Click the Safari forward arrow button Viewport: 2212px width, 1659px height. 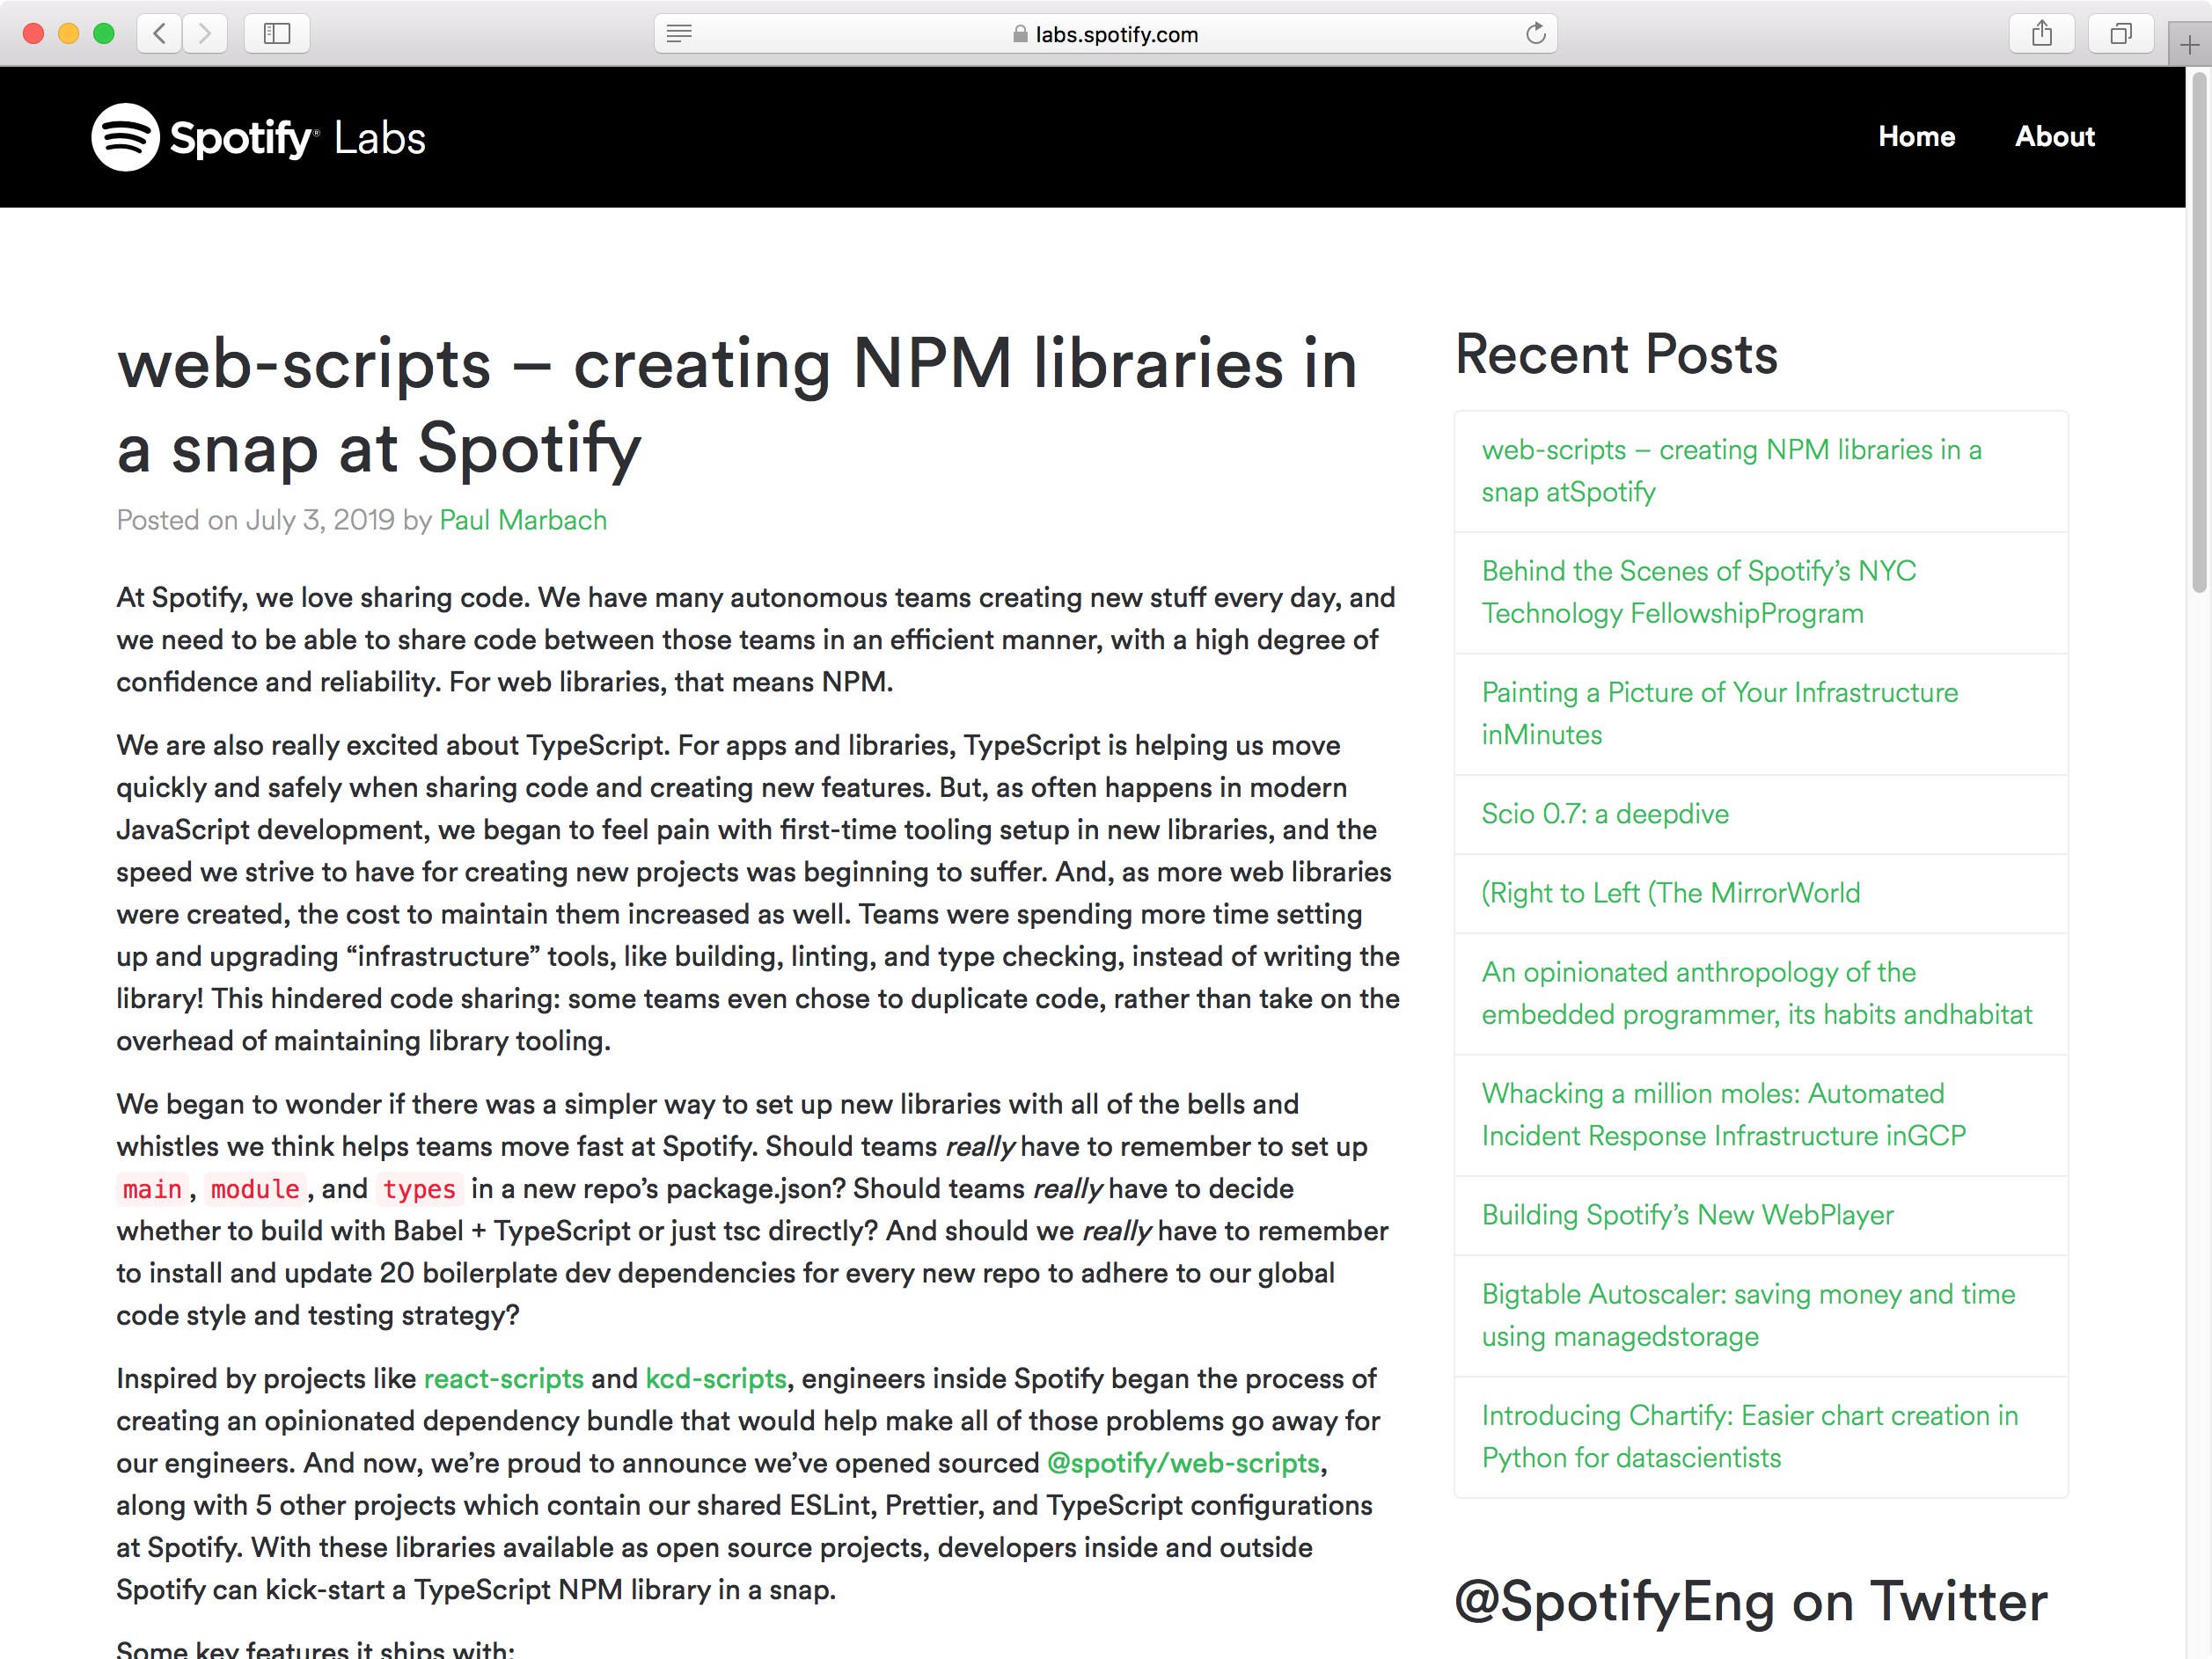(x=204, y=34)
